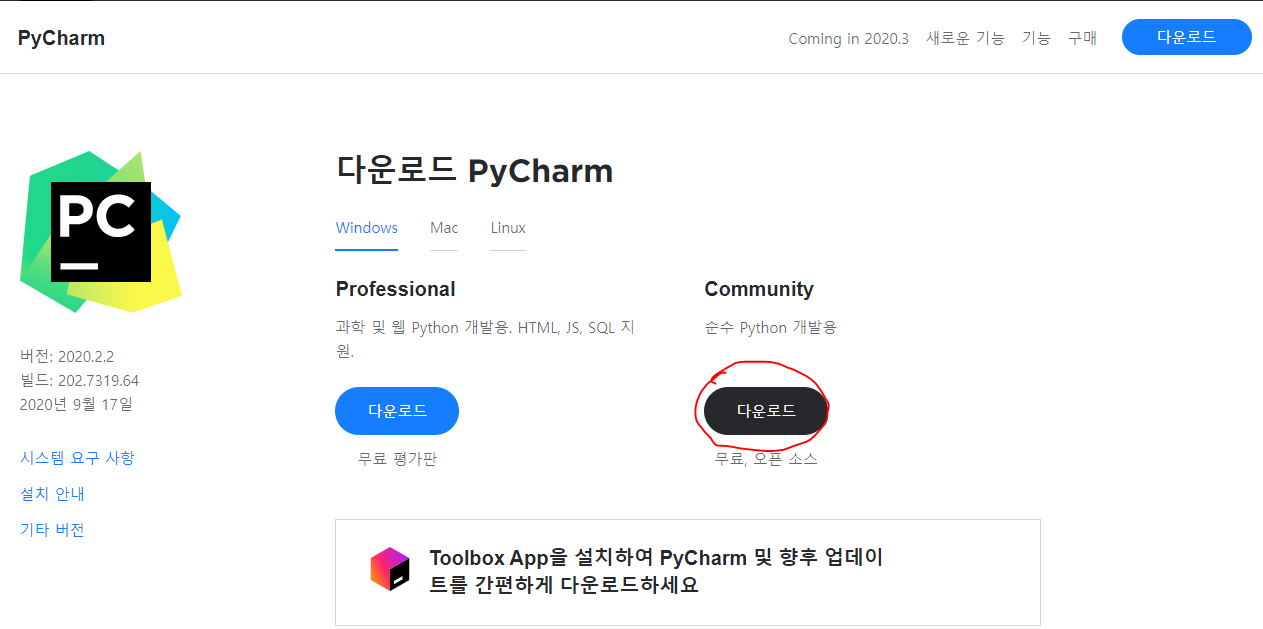Select the 무료, 오픈 소스 label
This screenshot has width=1263, height=629.
point(766,459)
